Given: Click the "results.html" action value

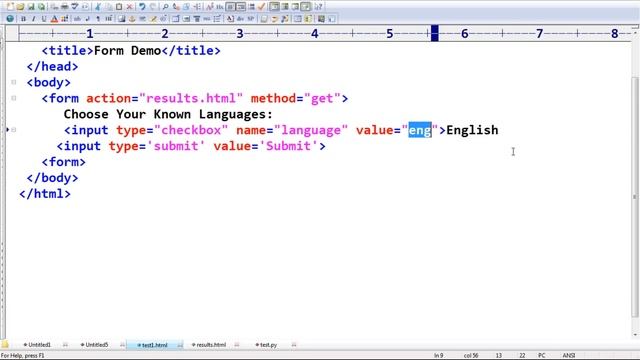Looking at the screenshot, I should [191, 98].
